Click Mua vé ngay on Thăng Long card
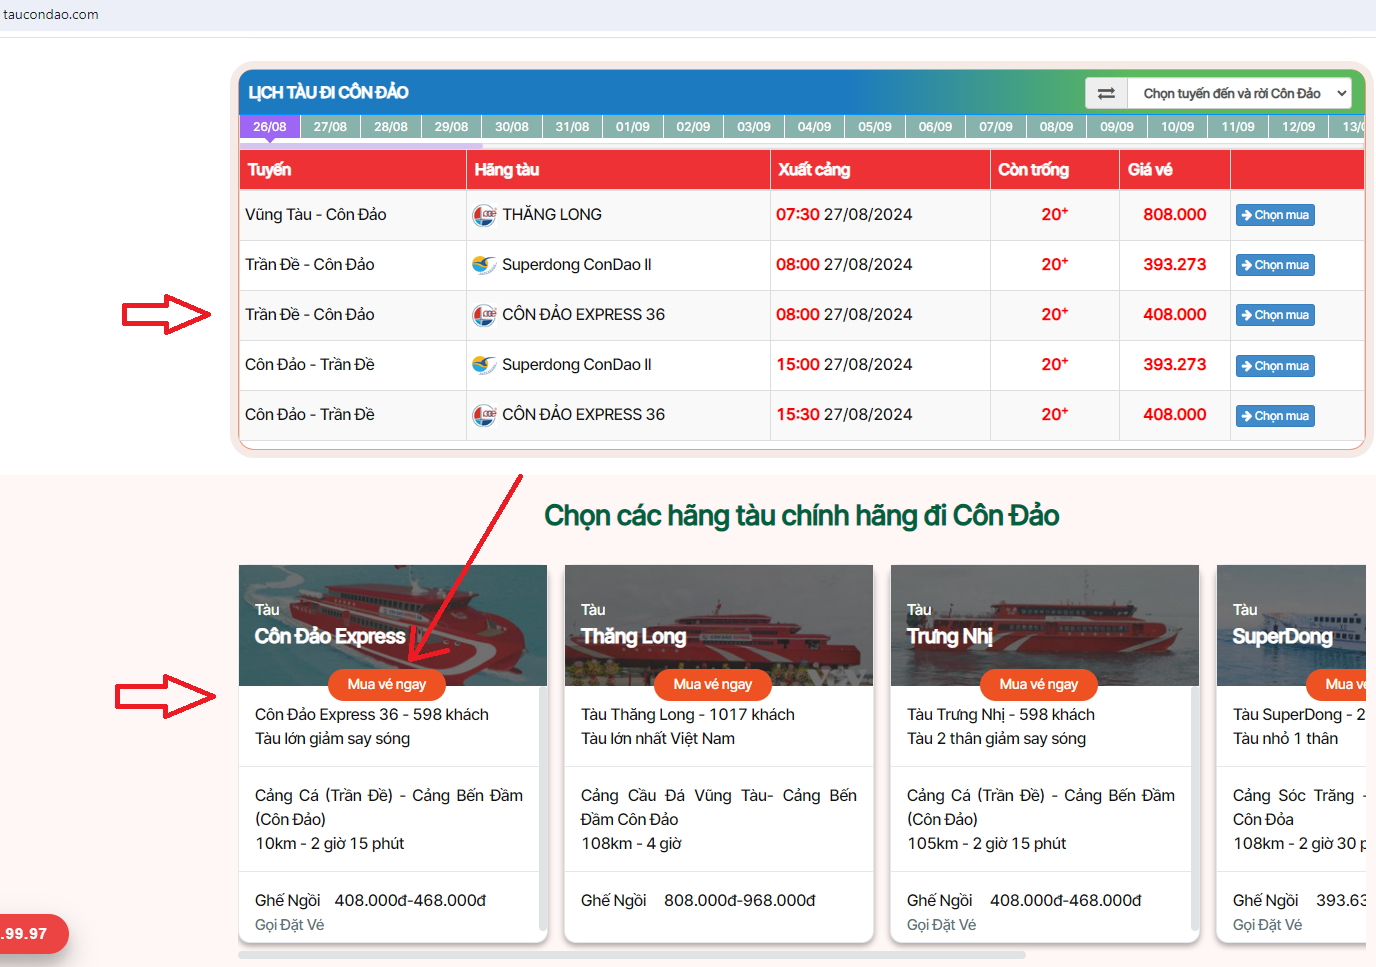The width and height of the screenshot is (1376, 967). tap(713, 684)
